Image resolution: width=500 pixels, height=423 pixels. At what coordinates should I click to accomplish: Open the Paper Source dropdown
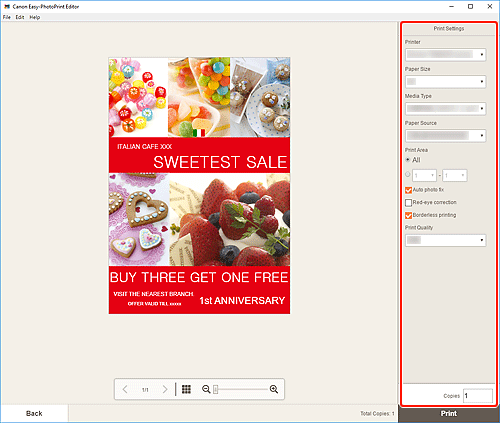point(446,135)
